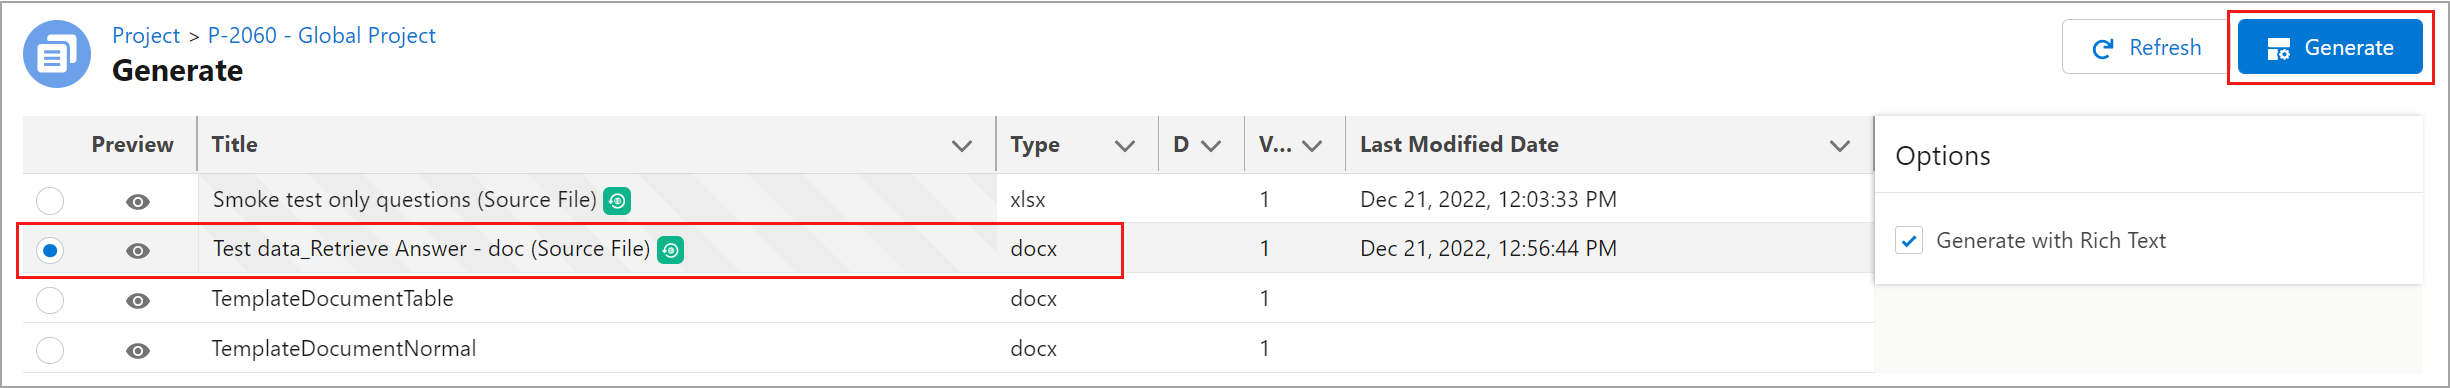The width and height of the screenshot is (2450, 388).
Task: Click green source file badge on Smoke test
Action: point(617,201)
